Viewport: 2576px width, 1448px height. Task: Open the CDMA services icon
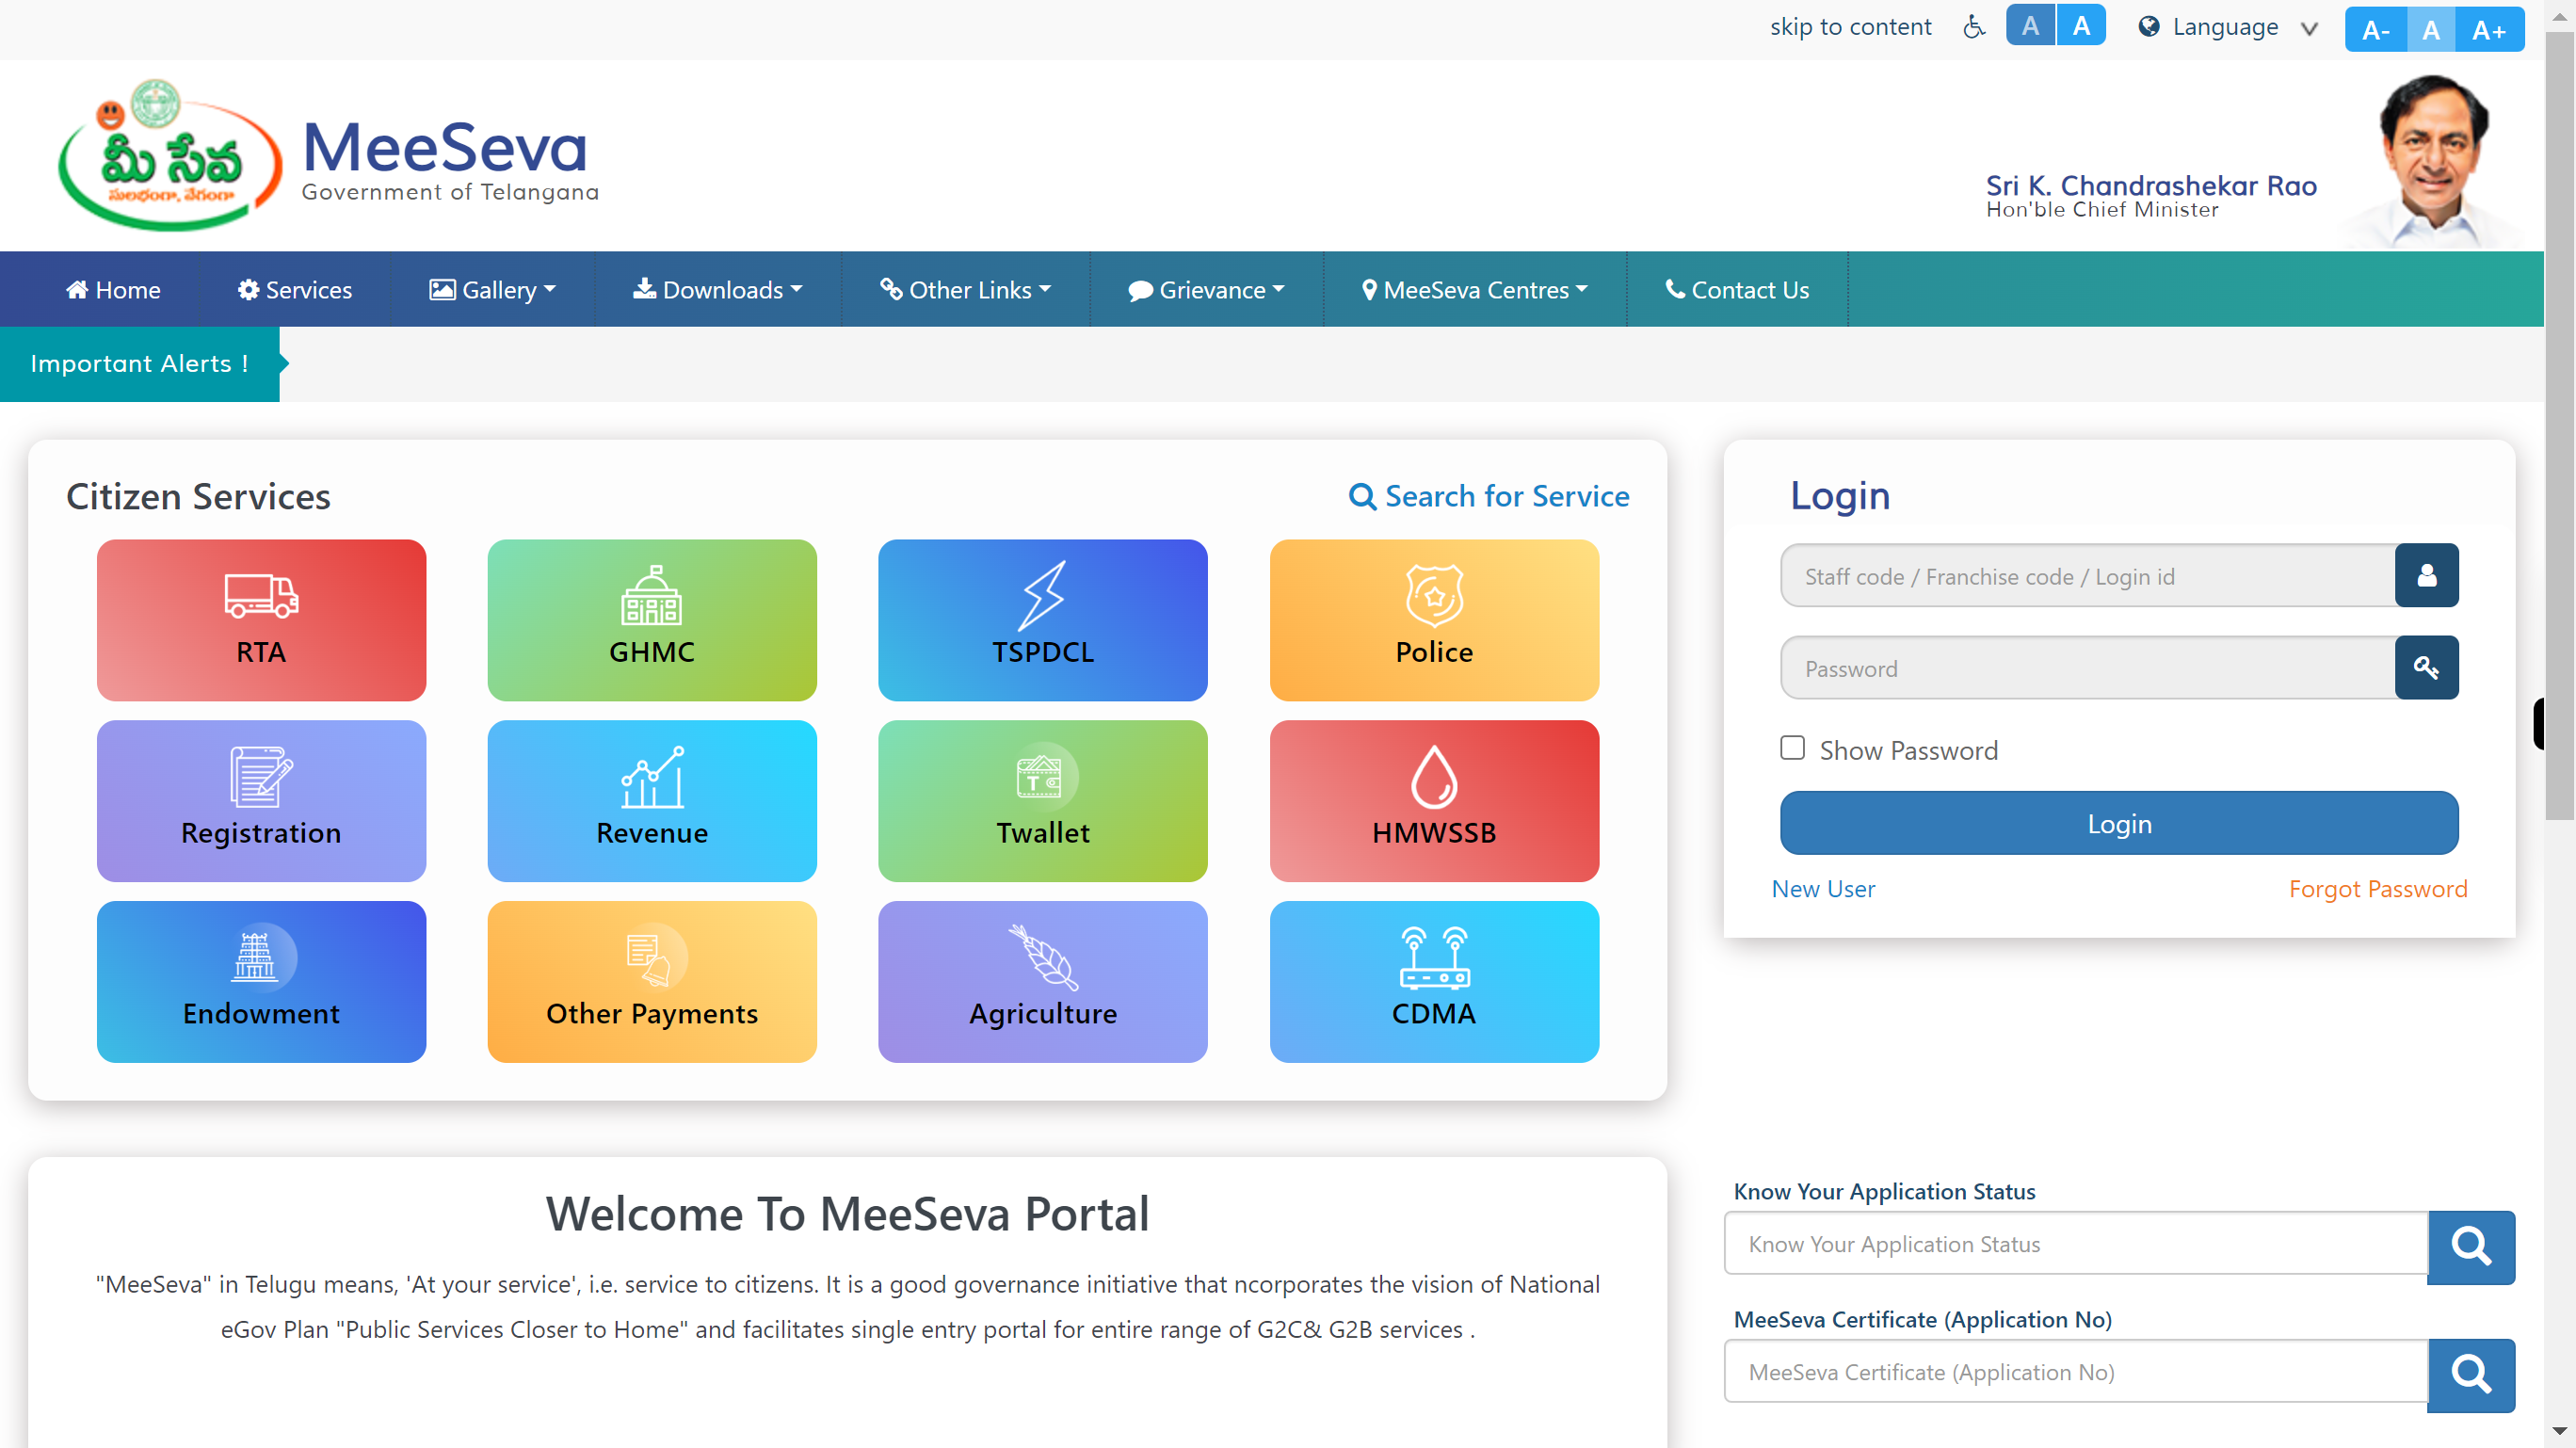(1433, 981)
